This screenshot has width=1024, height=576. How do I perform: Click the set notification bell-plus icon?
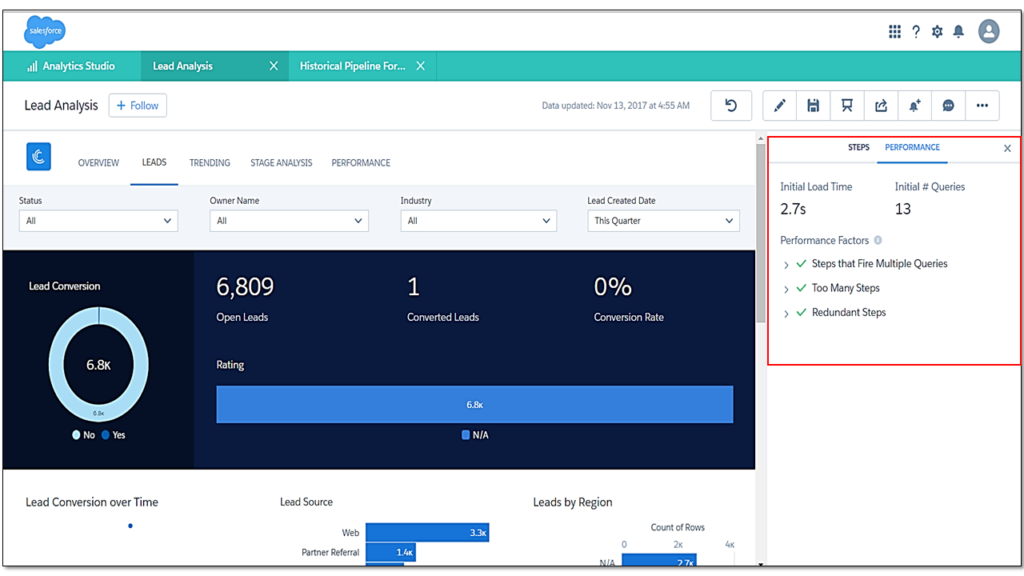pyautogui.click(x=914, y=106)
